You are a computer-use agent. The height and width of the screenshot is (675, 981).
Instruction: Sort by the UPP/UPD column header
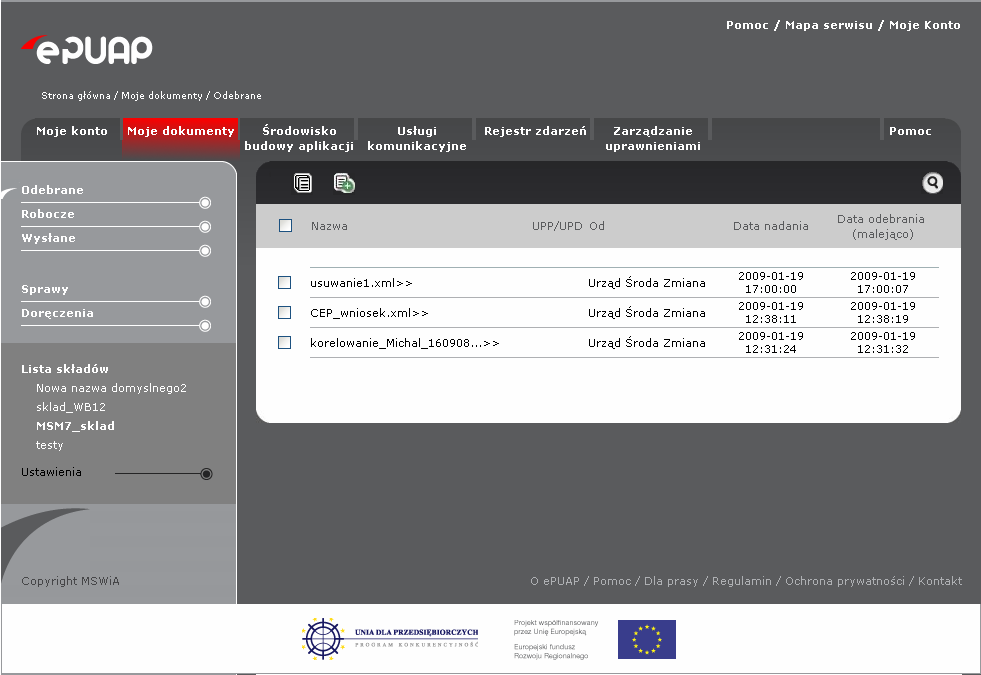(557, 226)
